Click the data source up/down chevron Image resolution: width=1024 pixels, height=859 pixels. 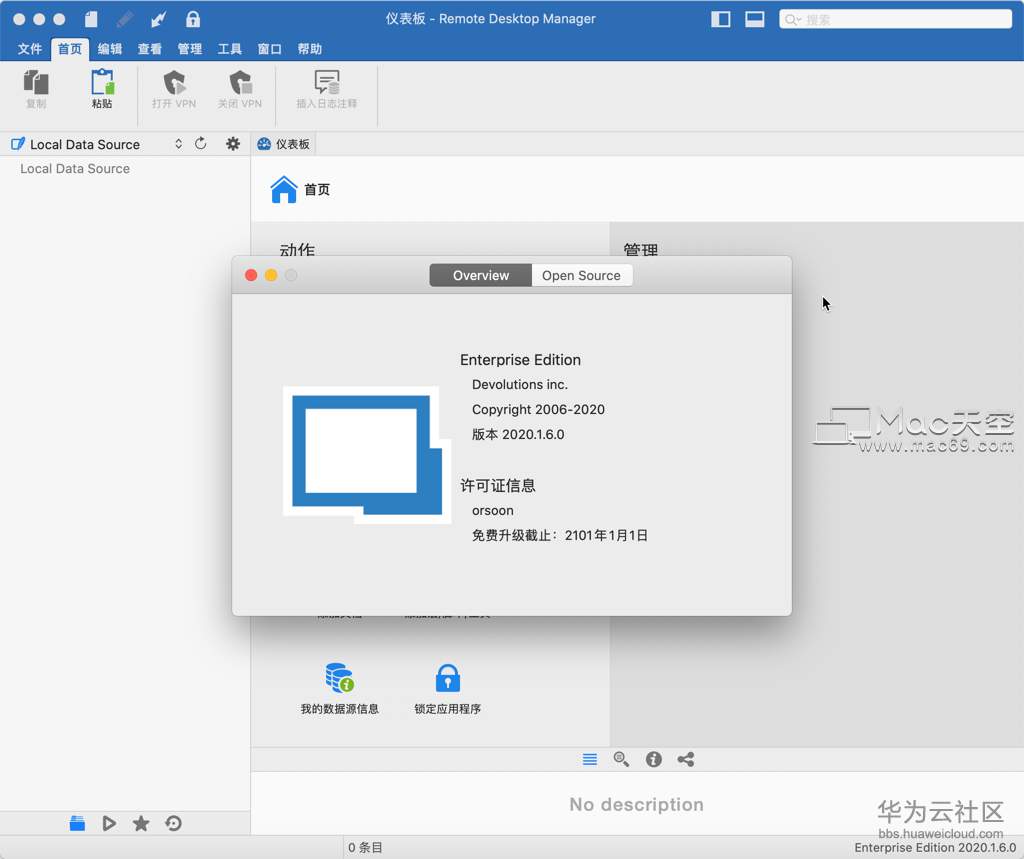[178, 144]
